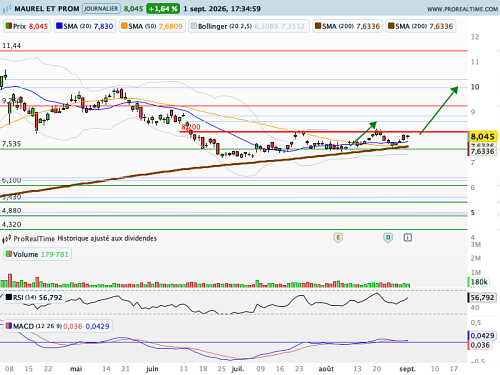The height and width of the screenshot is (375, 500).
Task: Open the WWW.PROREALTIME.COM link
Action: [x=462, y=9]
